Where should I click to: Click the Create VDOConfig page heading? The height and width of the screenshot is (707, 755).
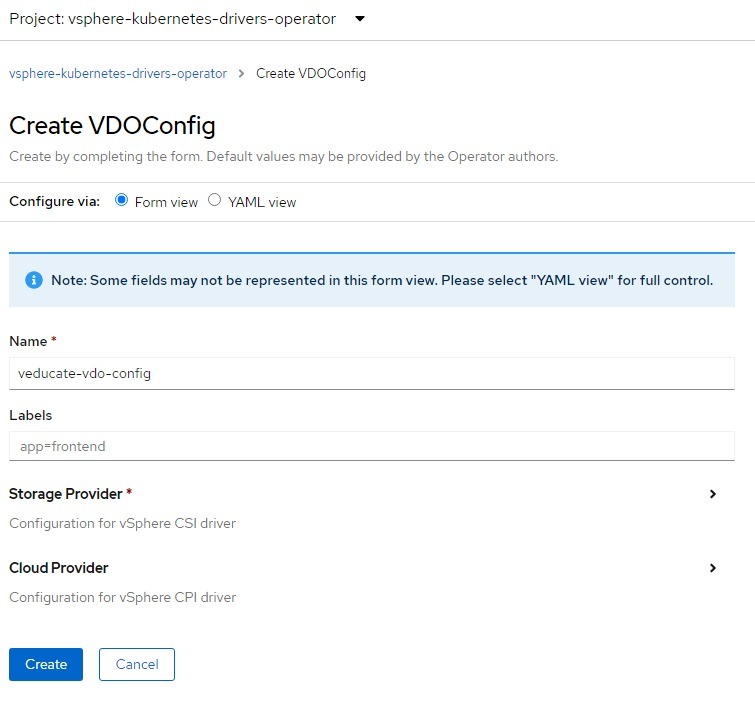point(112,126)
